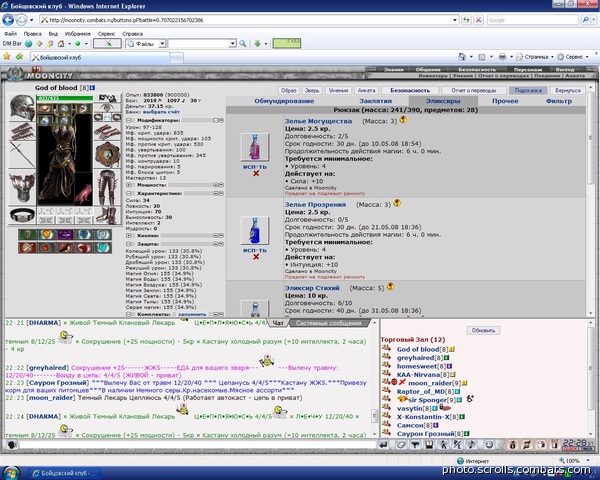600x480 pixels.
Task: Click greyhaired in the user list
Action: point(415,358)
